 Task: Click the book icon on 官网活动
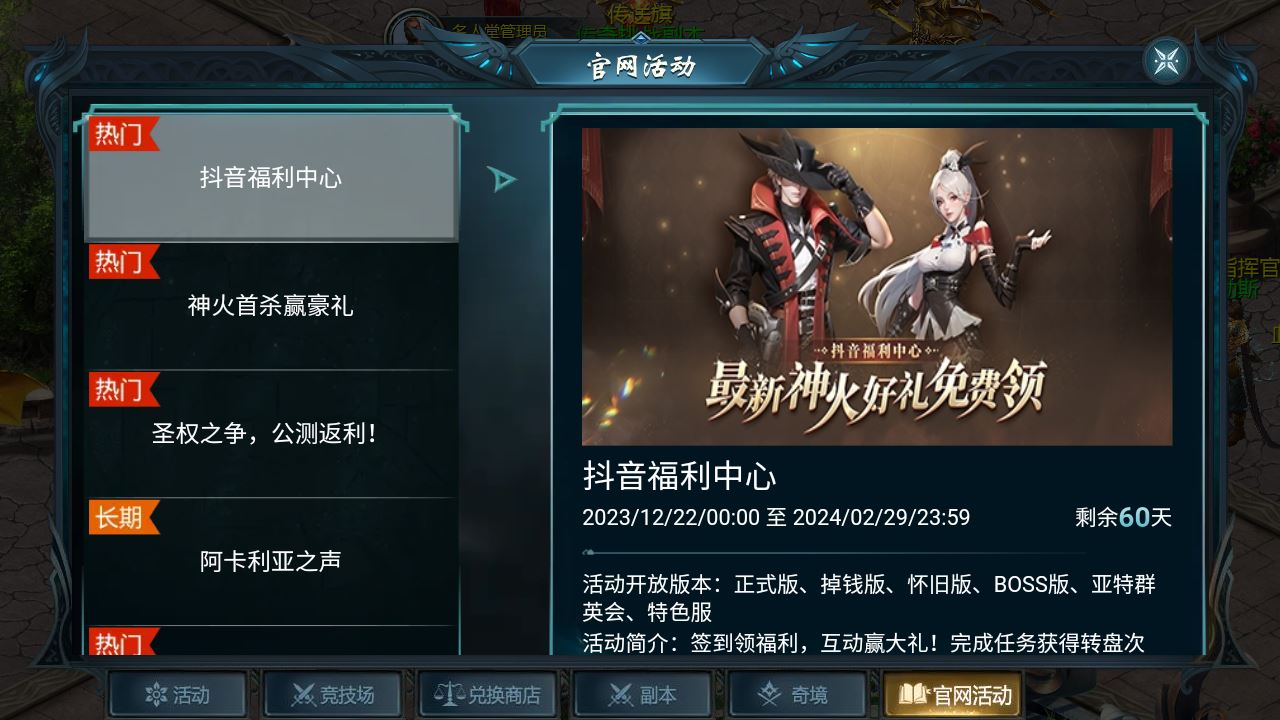coord(913,694)
